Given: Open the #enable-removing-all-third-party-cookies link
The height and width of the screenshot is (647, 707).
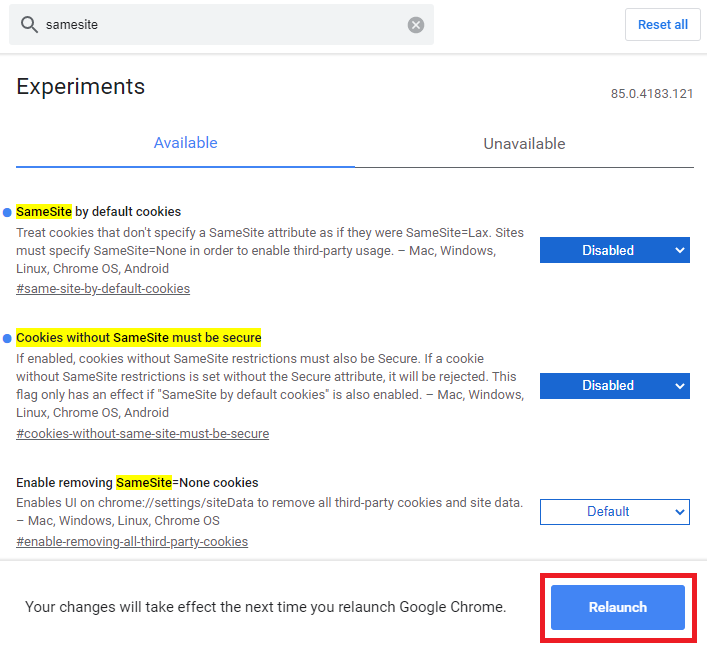Looking at the screenshot, I should [x=132, y=541].
